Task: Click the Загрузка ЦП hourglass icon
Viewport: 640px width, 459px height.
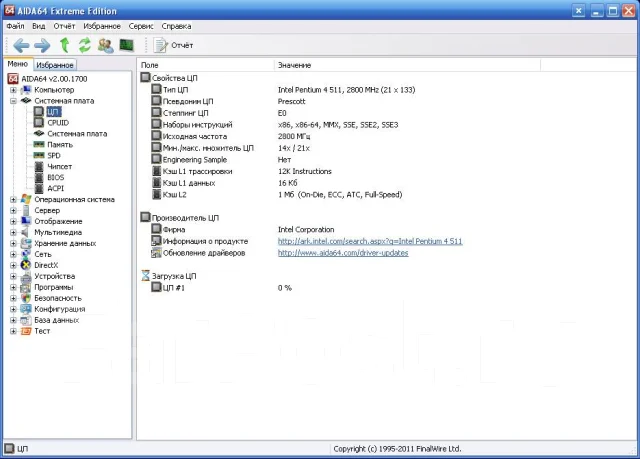Action: coord(146,276)
